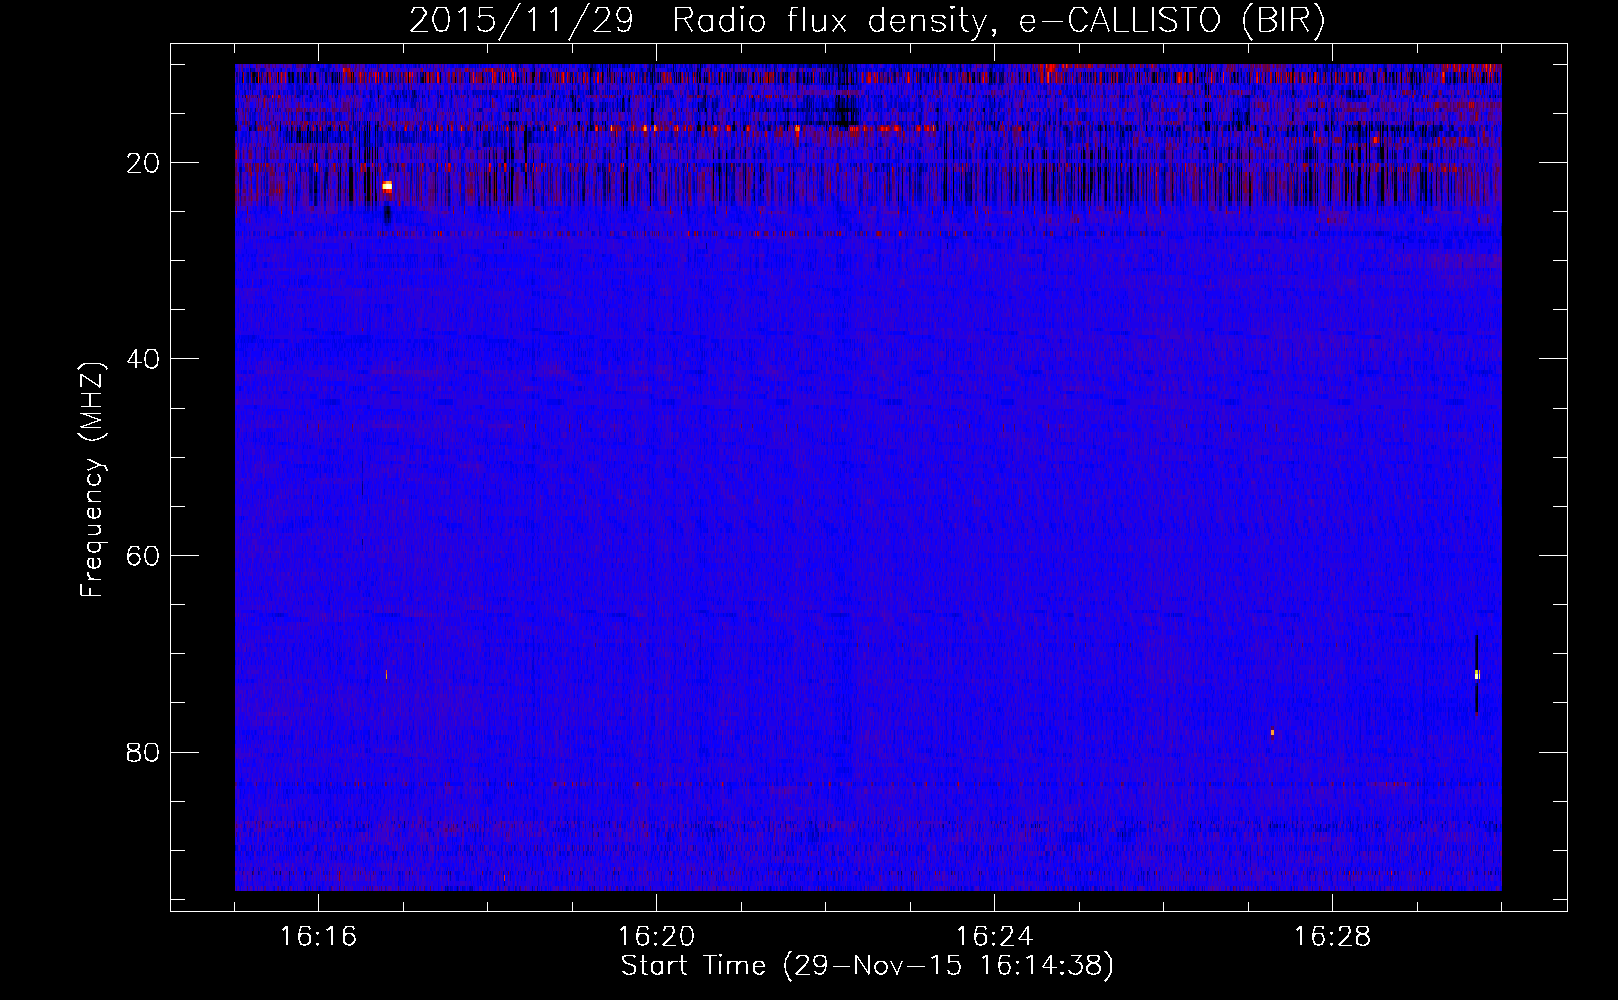Screen dimensions: 1618x1000
Task: Select the 16:16 time axis label
Action: coord(318,937)
